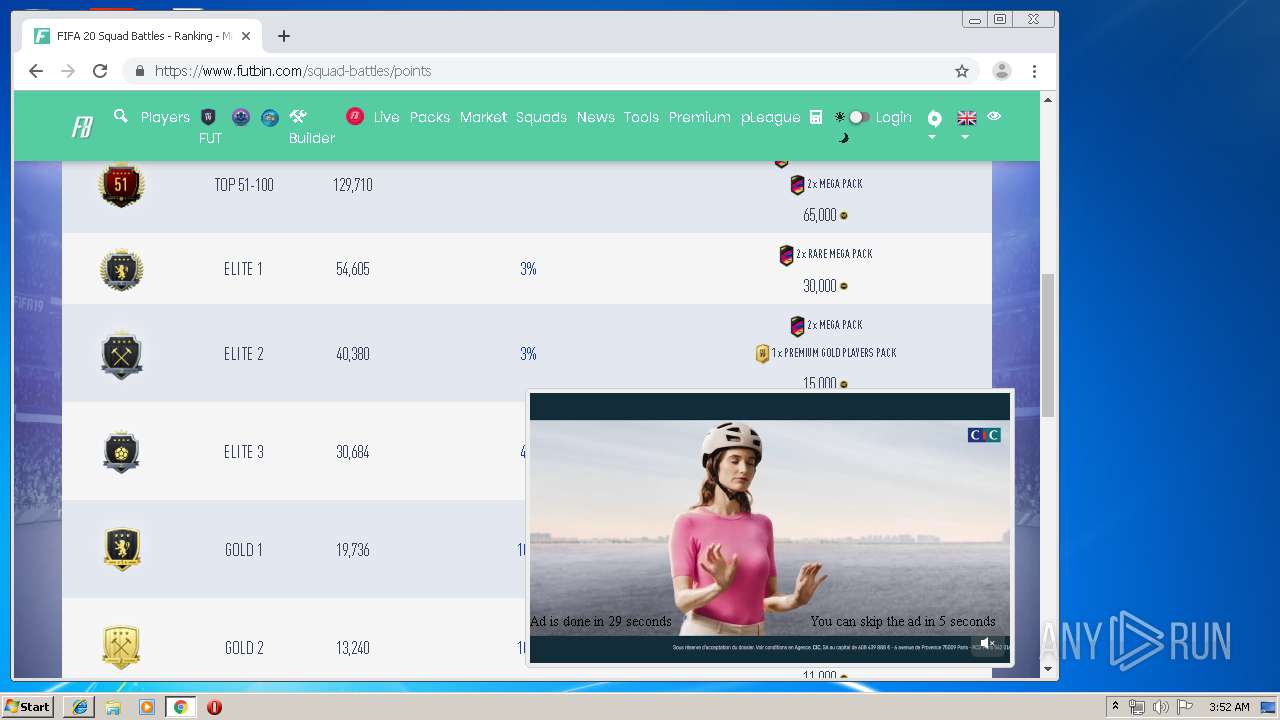The image size is (1280, 720).
Task: Open the FUT shield badge icon
Action: (209, 117)
